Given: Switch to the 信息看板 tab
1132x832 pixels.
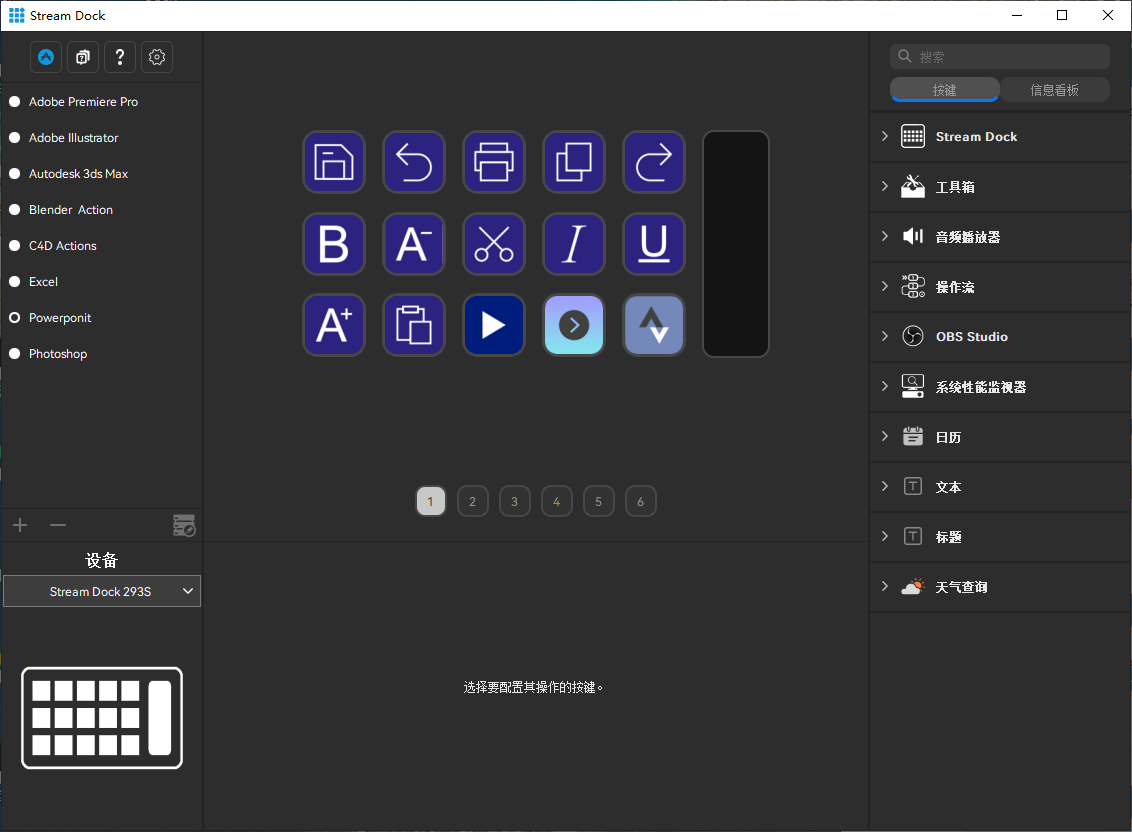Looking at the screenshot, I should 1054,90.
